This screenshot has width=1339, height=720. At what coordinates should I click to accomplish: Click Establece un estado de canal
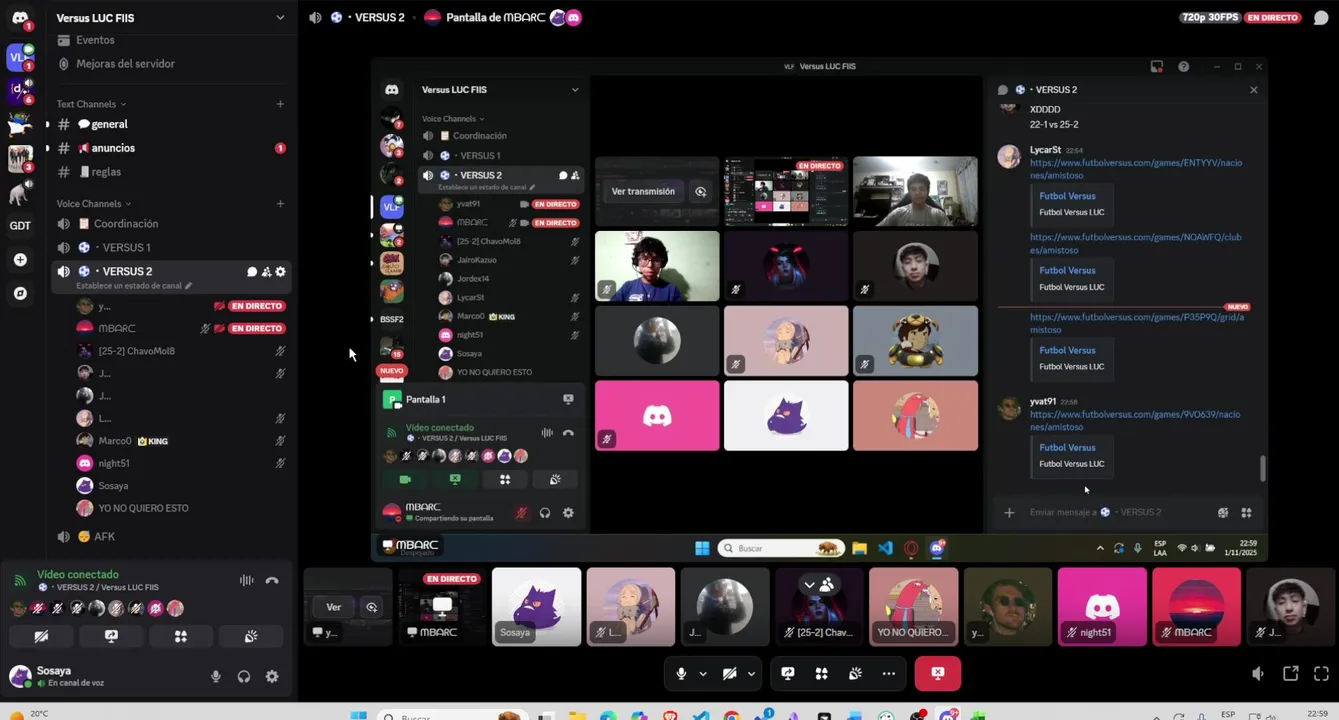(x=134, y=286)
